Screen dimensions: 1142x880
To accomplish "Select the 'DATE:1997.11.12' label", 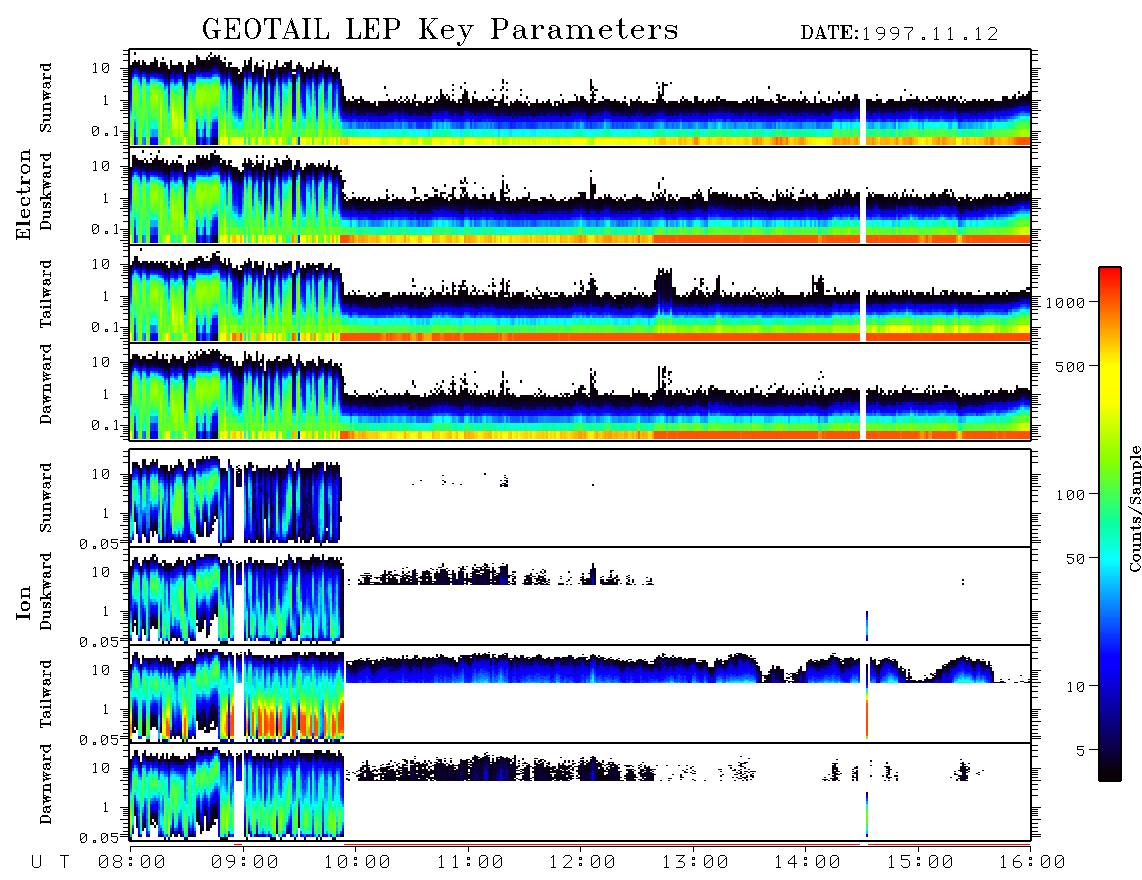I will pos(899,34).
